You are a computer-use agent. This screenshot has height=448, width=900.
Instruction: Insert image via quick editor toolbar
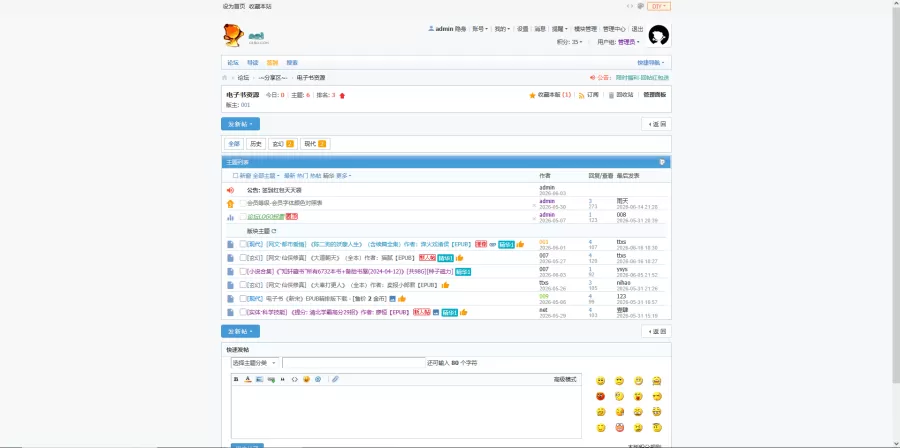(259, 379)
